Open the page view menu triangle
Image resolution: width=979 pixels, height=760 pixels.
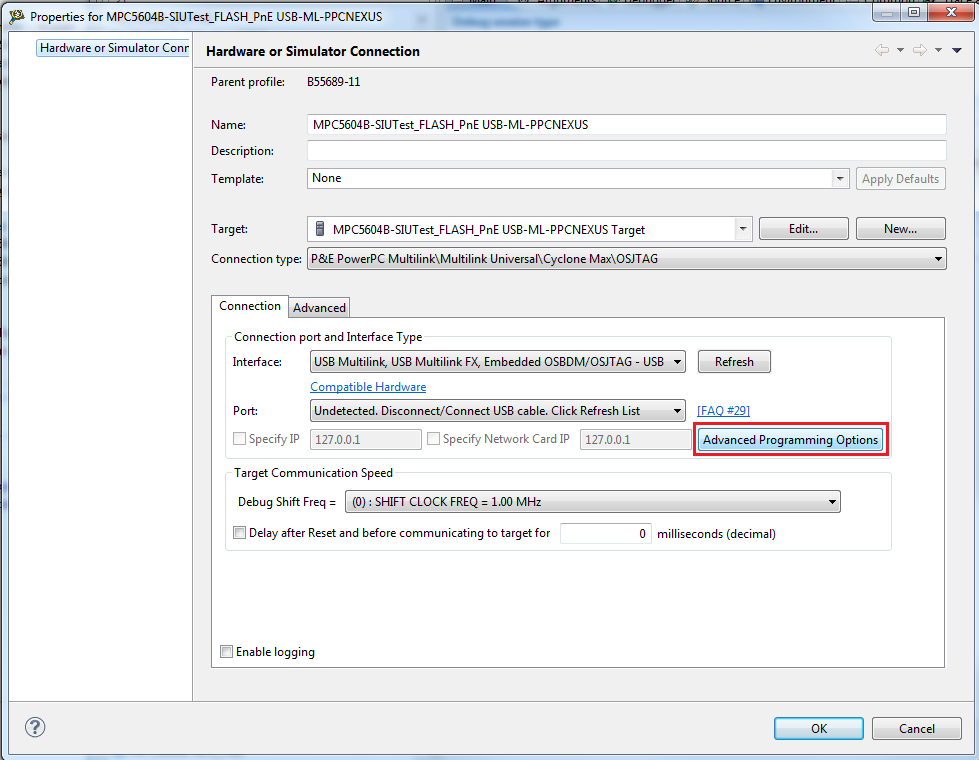tap(957, 50)
